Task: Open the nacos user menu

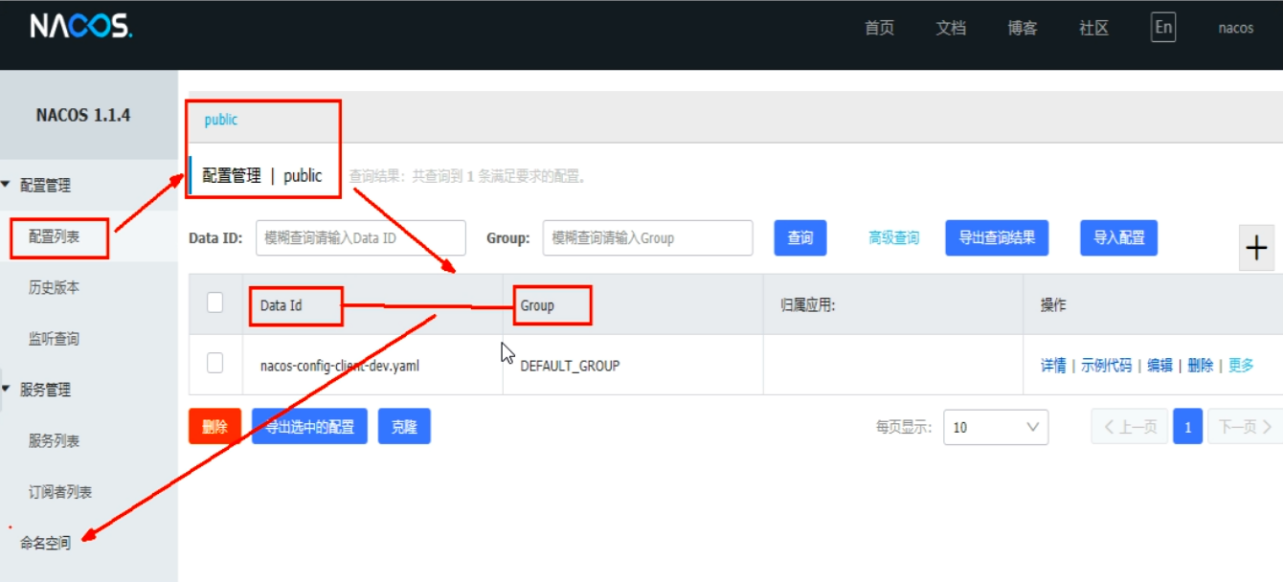Action: pos(1236,28)
